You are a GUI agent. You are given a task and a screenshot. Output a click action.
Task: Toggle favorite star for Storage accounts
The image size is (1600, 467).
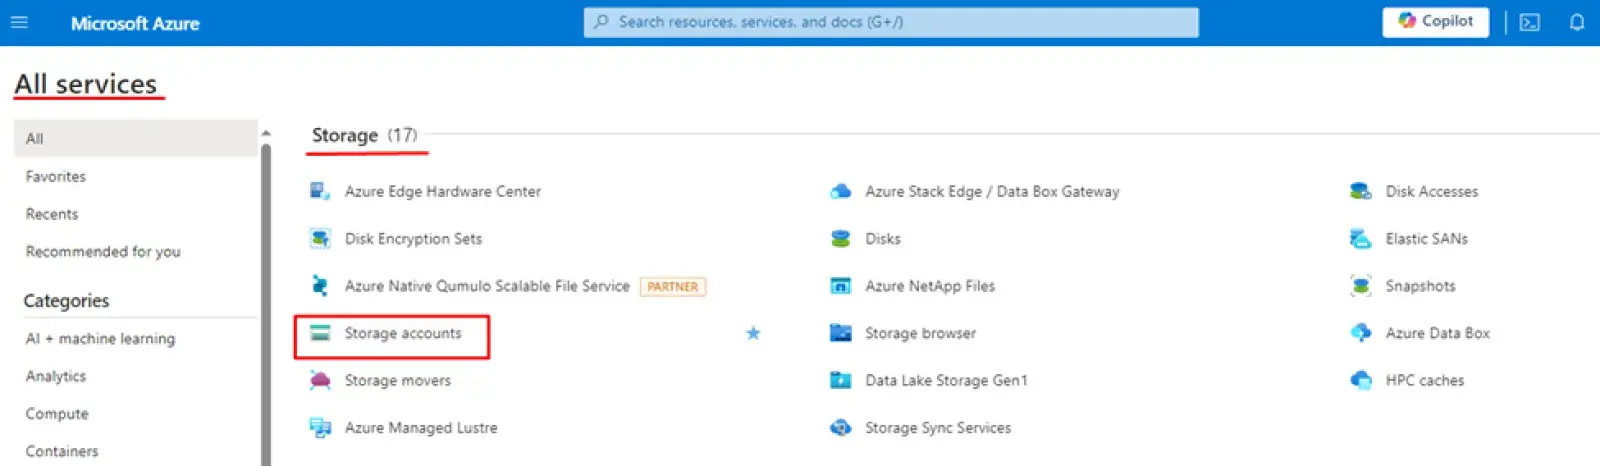pos(753,333)
